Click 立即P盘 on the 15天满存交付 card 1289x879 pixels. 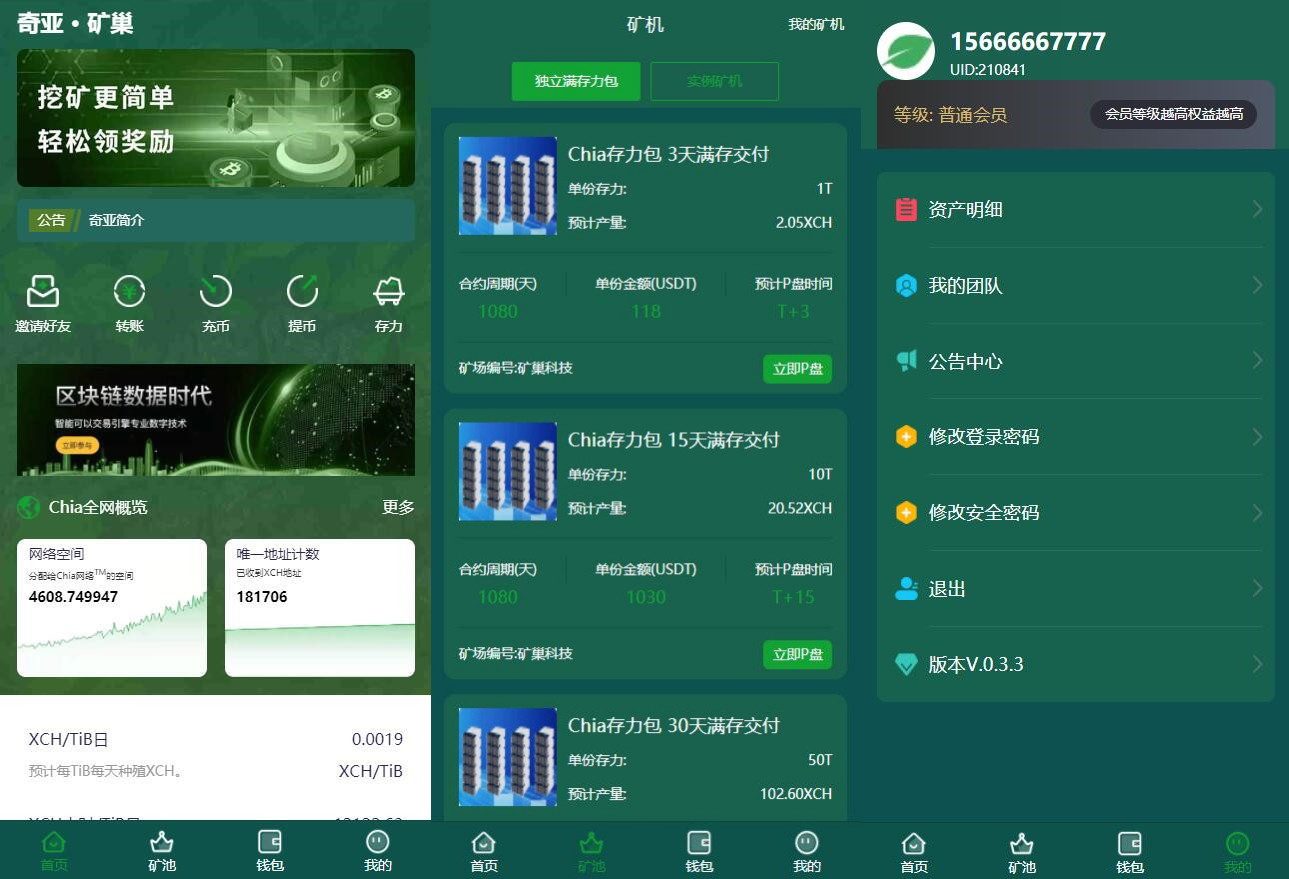coord(797,654)
